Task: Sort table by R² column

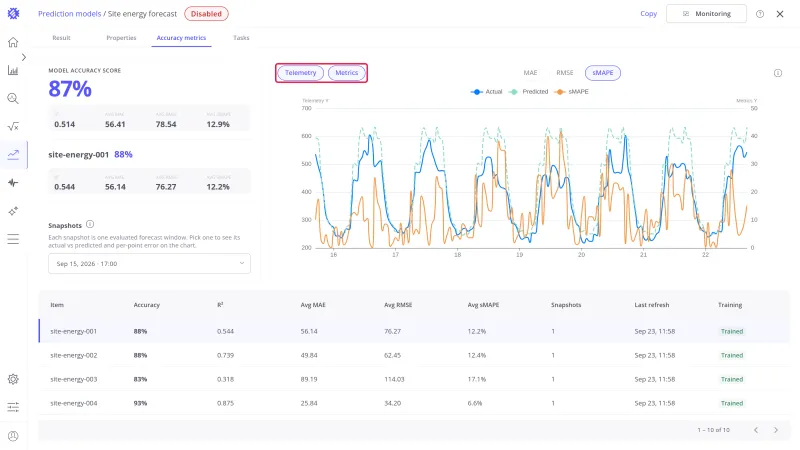Action: [x=220, y=305]
